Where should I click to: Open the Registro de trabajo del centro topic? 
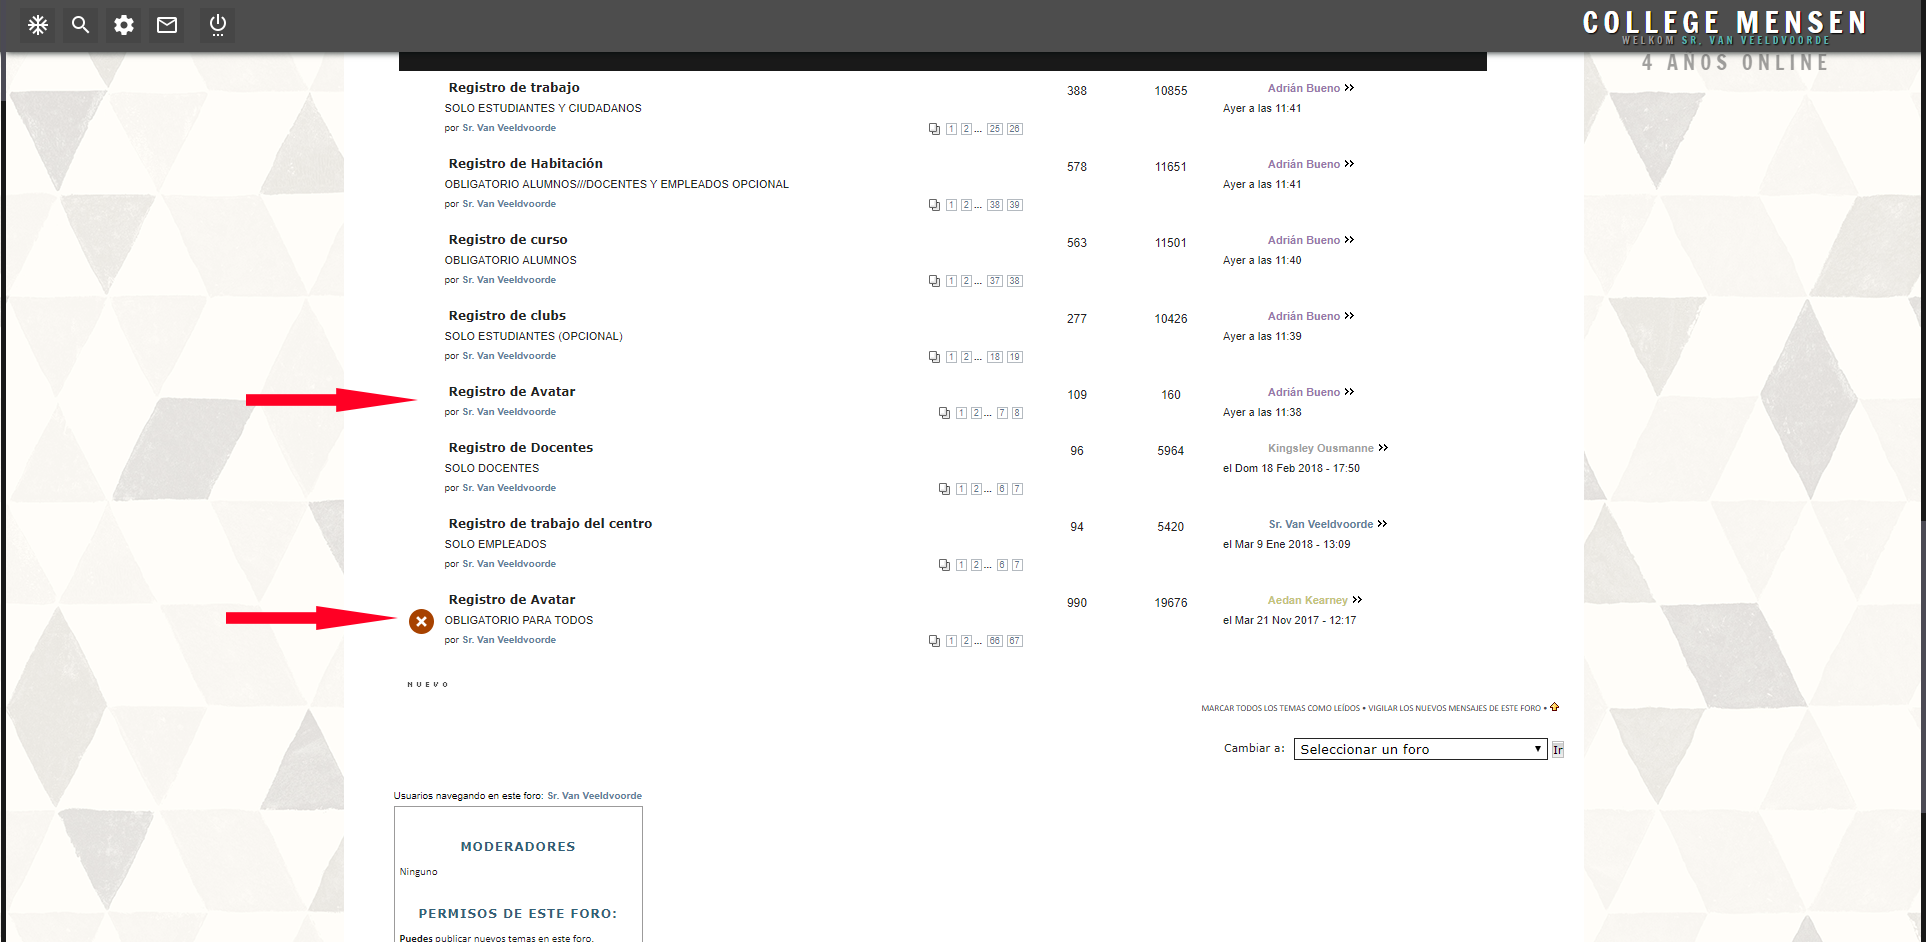coord(550,524)
